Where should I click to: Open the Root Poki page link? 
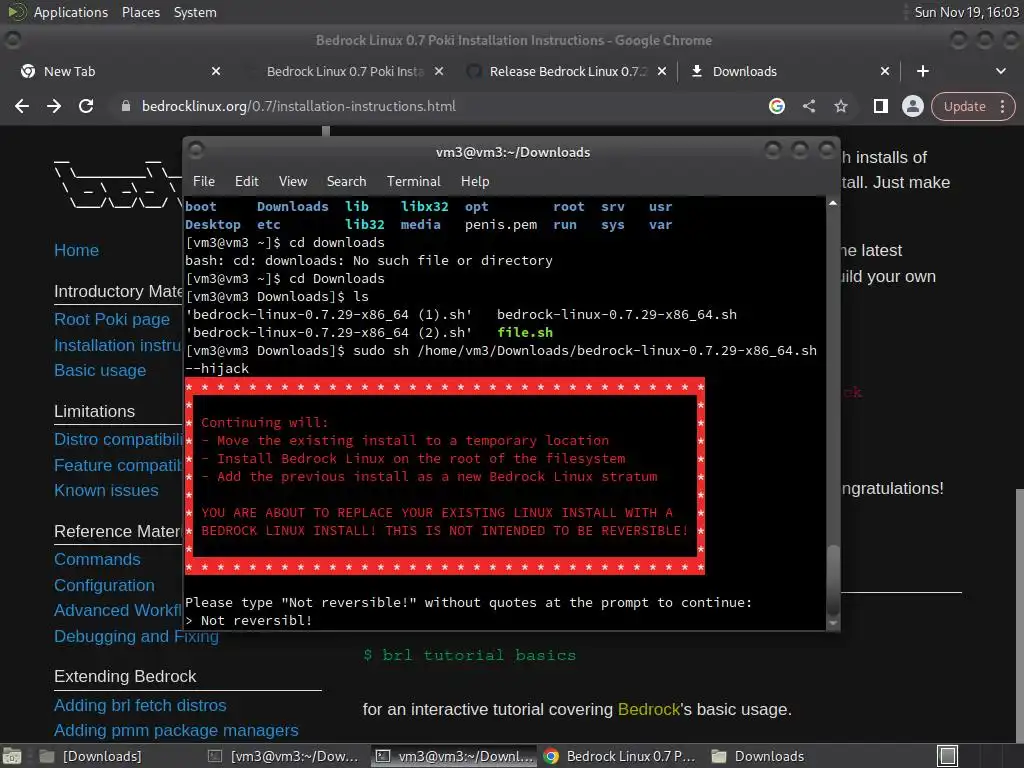[112, 319]
